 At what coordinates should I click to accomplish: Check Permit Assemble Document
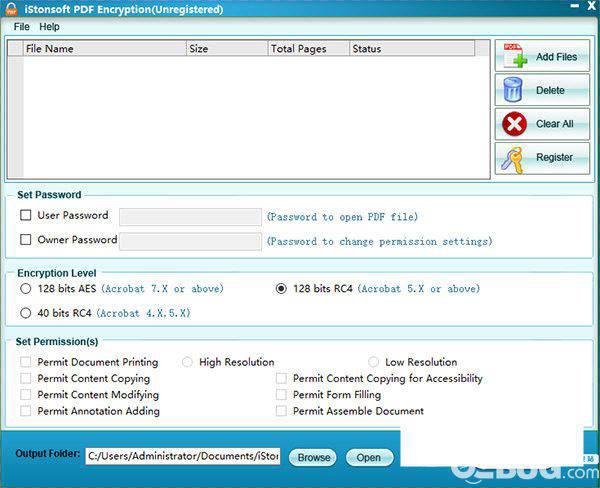tap(281, 411)
